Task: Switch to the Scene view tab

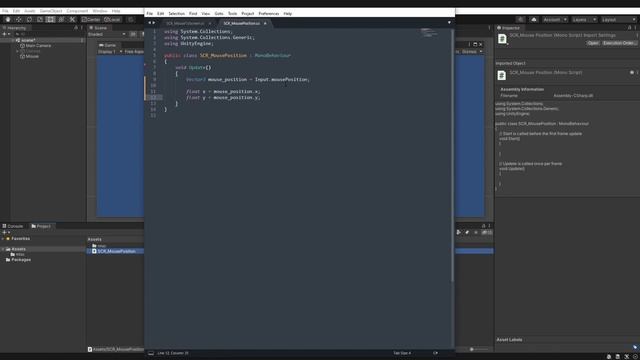Action: (99, 28)
